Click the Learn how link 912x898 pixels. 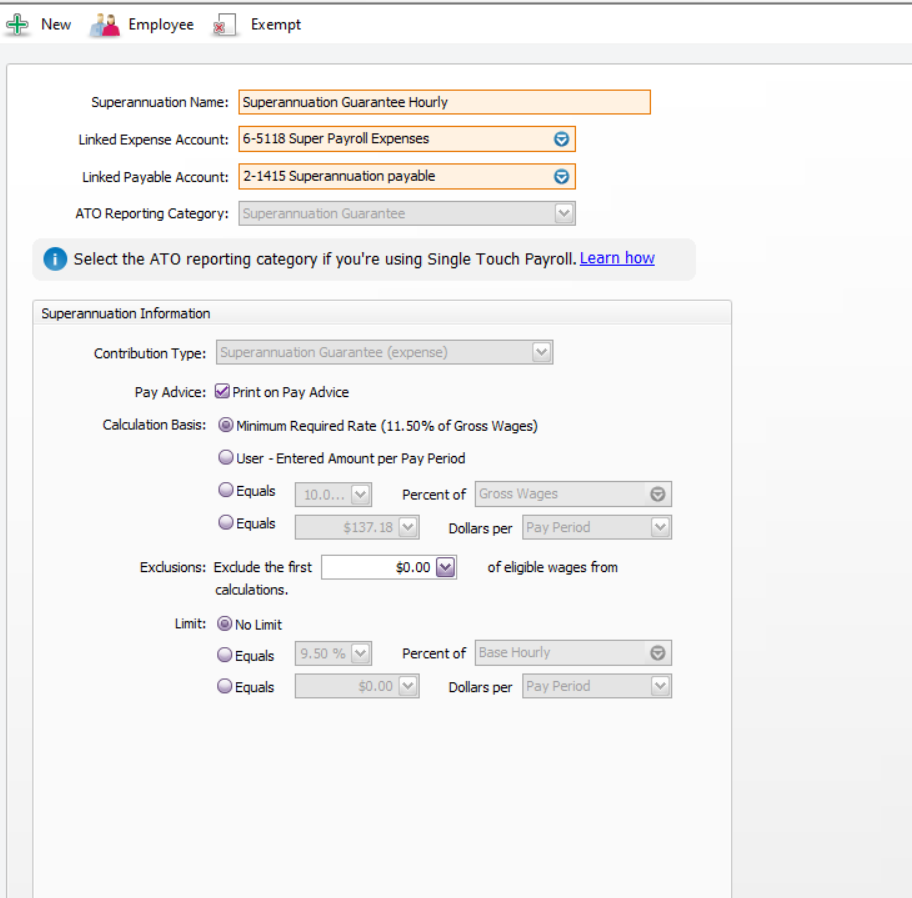[x=617, y=258]
